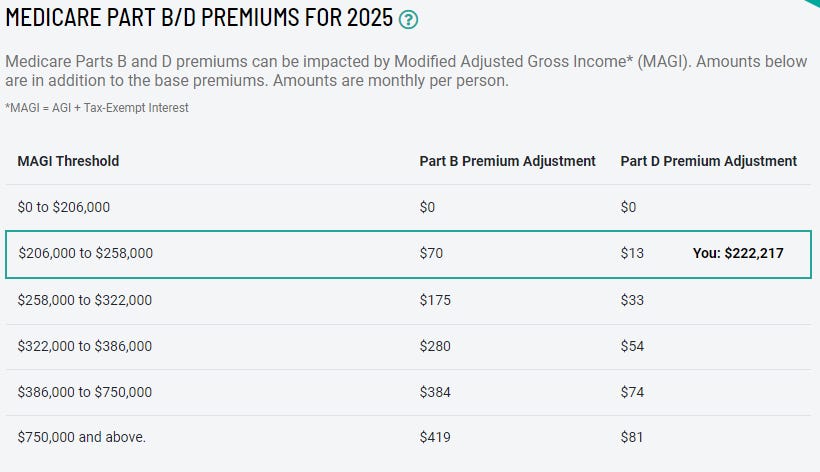Select the MAGI Threshold column header
The image size is (820, 472).
click(69, 161)
